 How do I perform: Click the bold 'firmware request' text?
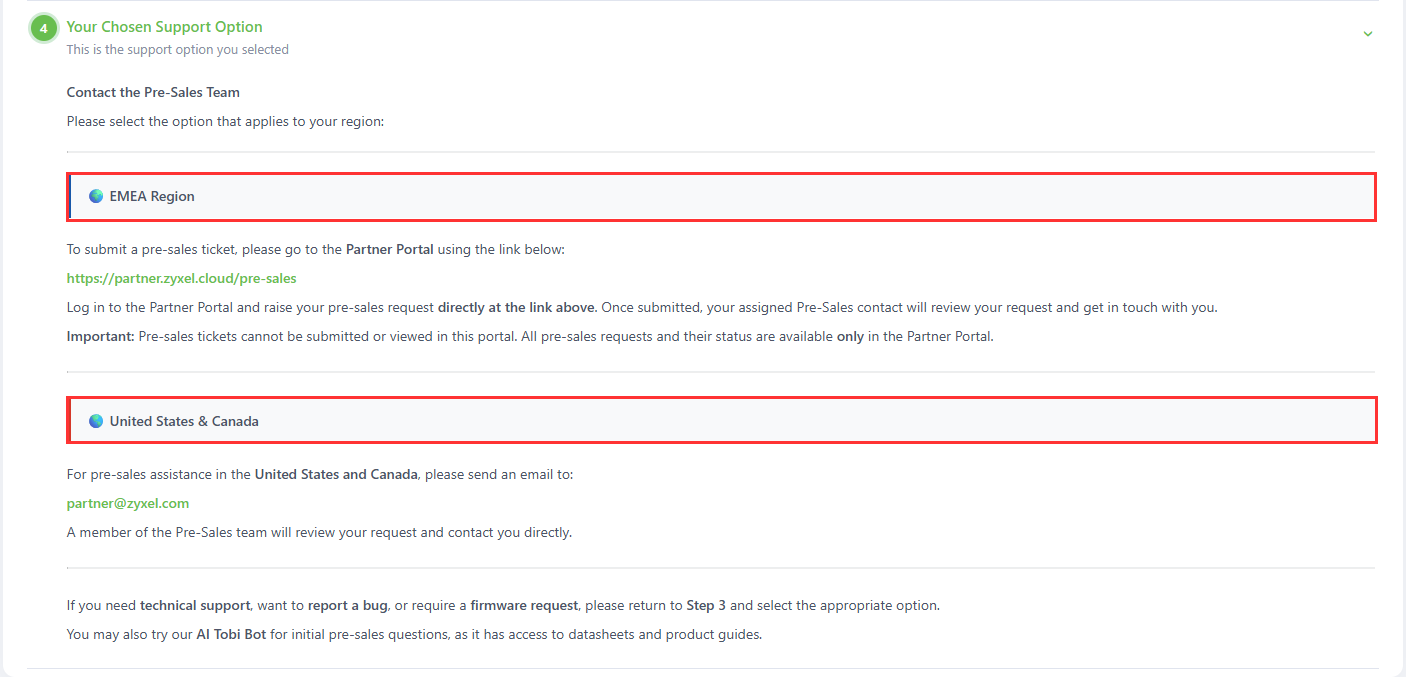(524, 605)
